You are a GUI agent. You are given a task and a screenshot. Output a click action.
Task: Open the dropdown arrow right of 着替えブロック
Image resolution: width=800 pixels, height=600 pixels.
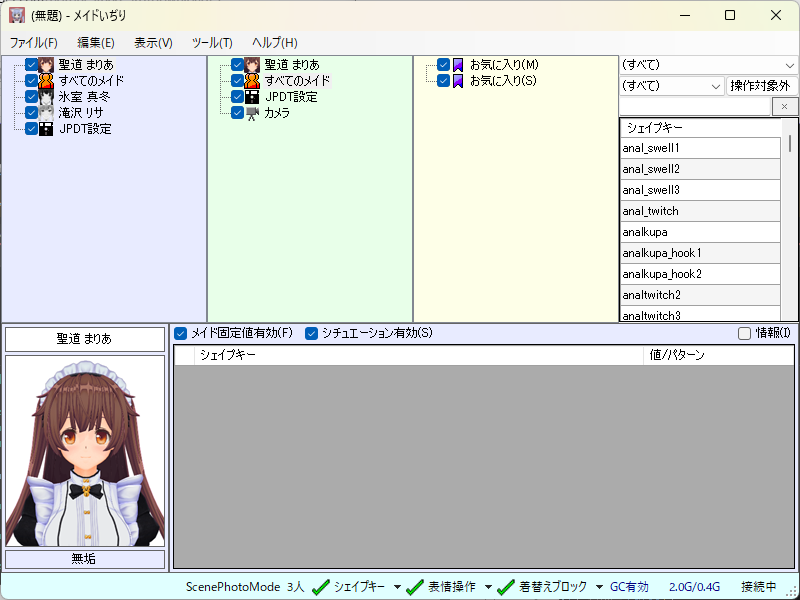599,587
